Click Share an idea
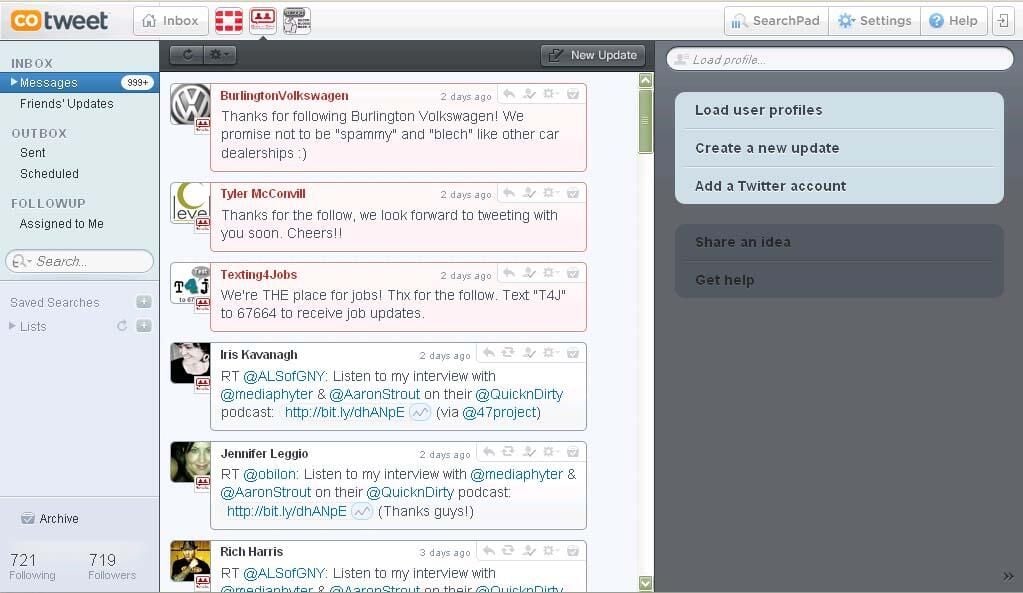 [x=839, y=242]
